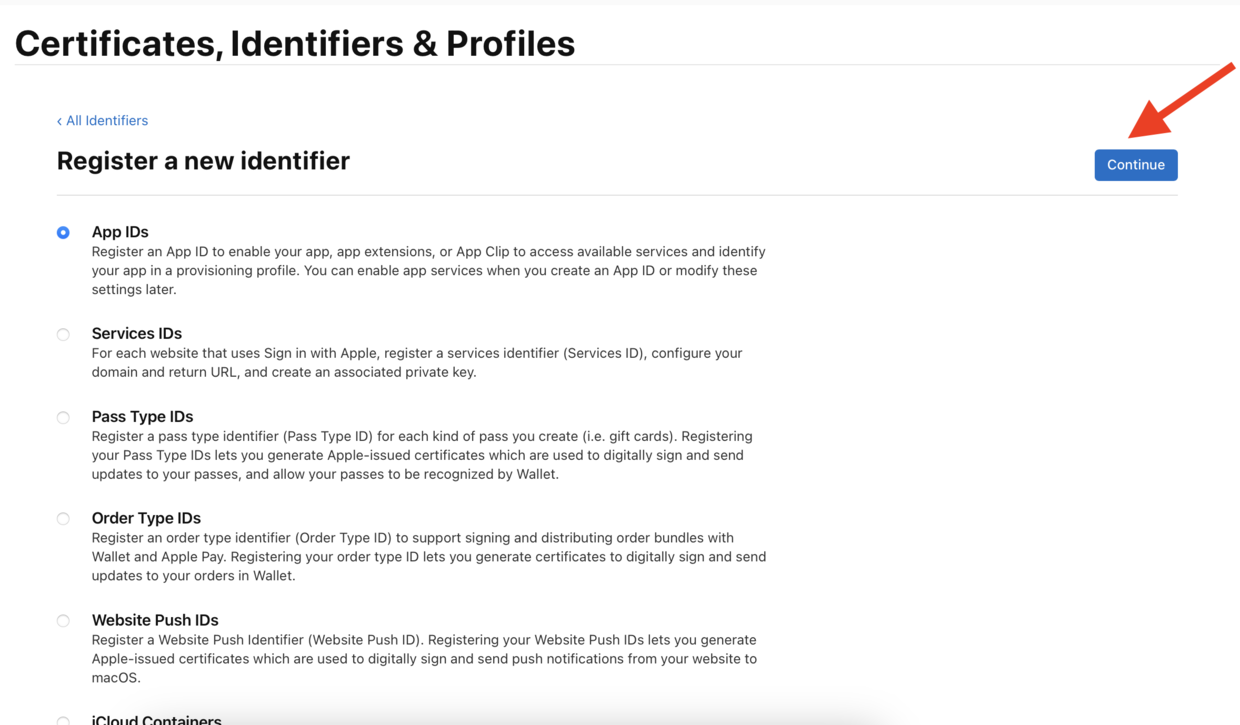Click the Register a new identifier heading

203,161
